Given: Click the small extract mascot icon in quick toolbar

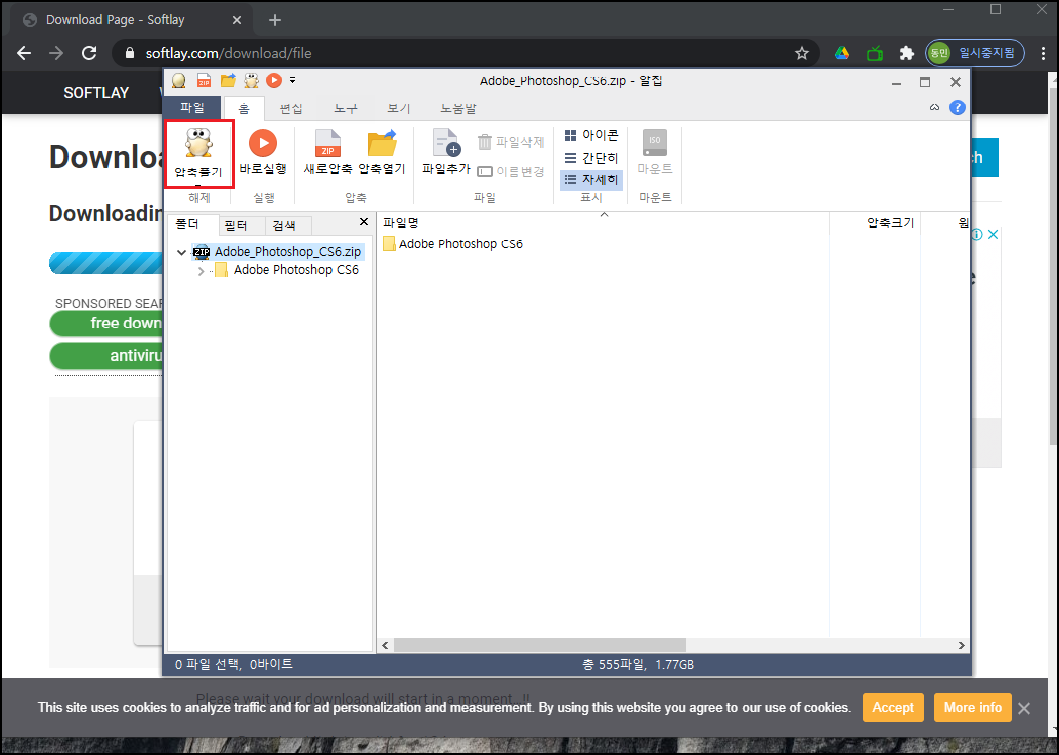Looking at the screenshot, I should tap(251, 81).
